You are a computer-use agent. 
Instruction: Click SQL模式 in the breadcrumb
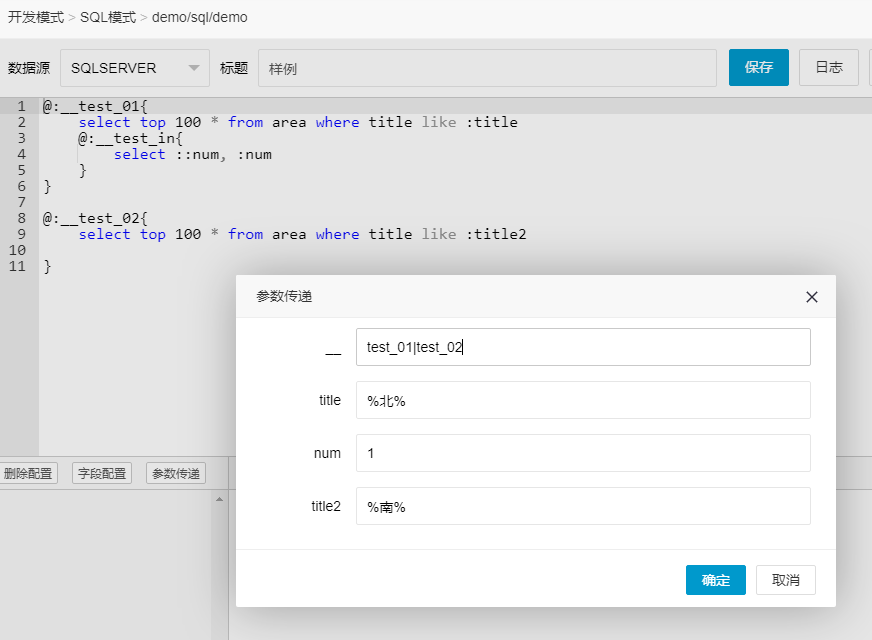coord(108,17)
